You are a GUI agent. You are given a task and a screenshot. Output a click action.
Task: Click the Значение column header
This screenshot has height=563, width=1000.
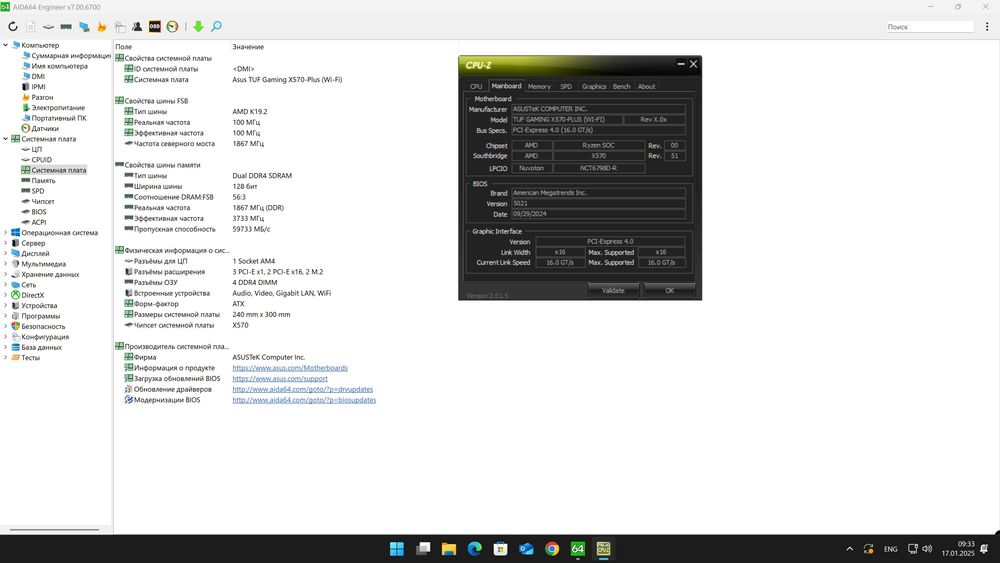(248, 47)
